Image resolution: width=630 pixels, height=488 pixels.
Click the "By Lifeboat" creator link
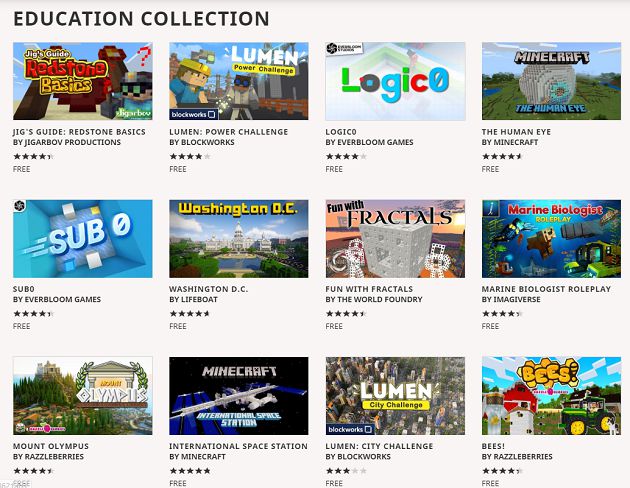[x=200, y=300]
